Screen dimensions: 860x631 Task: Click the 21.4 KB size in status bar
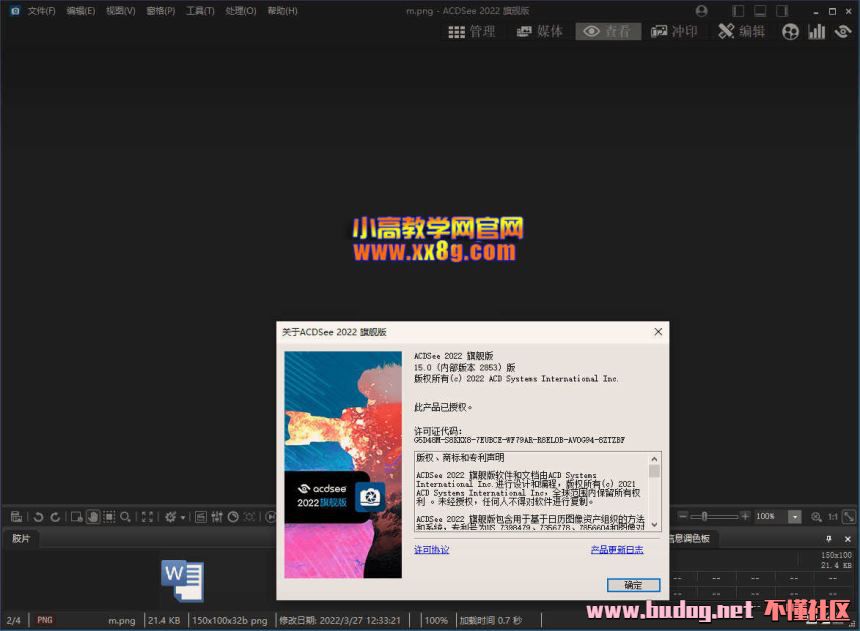click(x=164, y=621)
